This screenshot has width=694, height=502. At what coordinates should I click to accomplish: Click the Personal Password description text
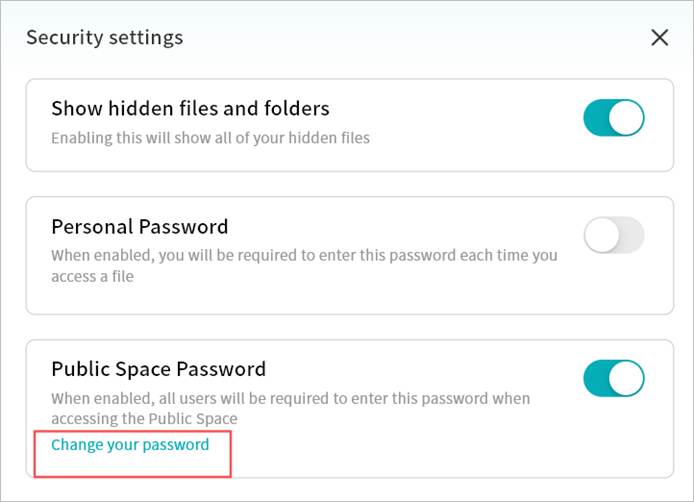[300, 255]
